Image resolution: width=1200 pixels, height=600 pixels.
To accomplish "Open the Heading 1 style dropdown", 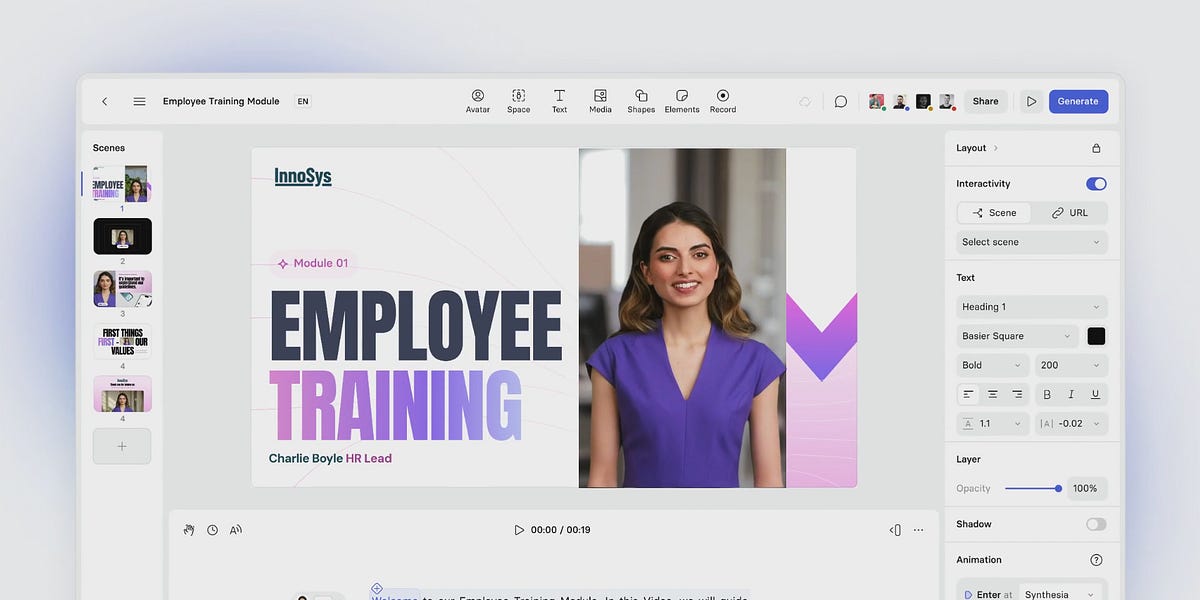I will (x=1032, y=307).
